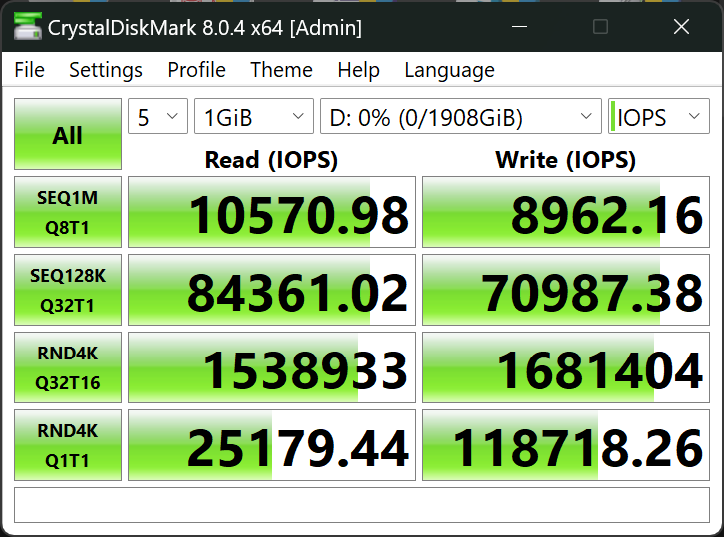The height and width of the screenshot is (537, 724).
Task: Open the Theme menu
Action: pos(281,70)
